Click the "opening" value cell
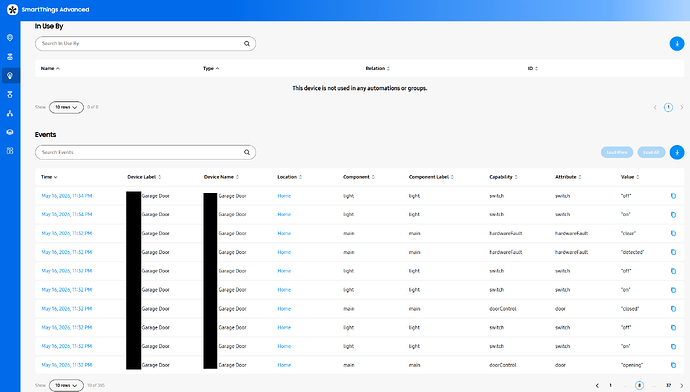The height and width of the screenshot is (392, 690). (x=632, y=365)
